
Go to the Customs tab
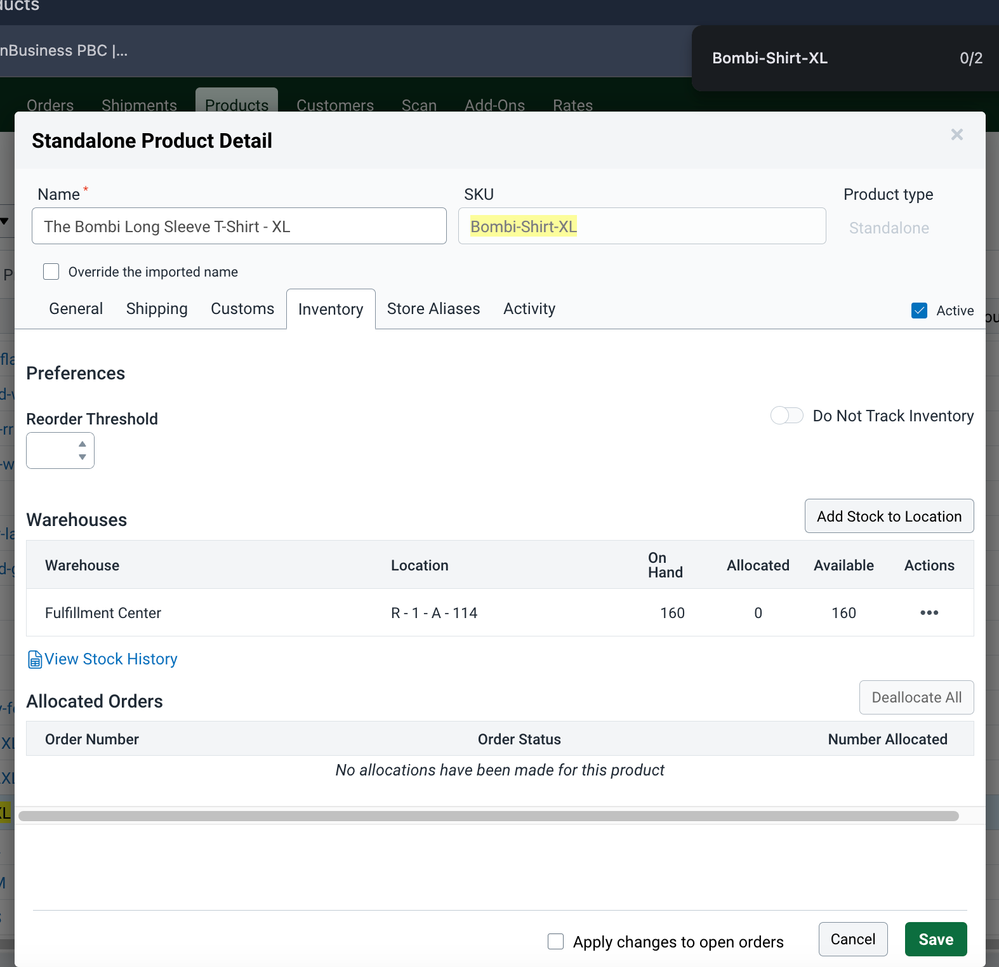pos(242,309)
